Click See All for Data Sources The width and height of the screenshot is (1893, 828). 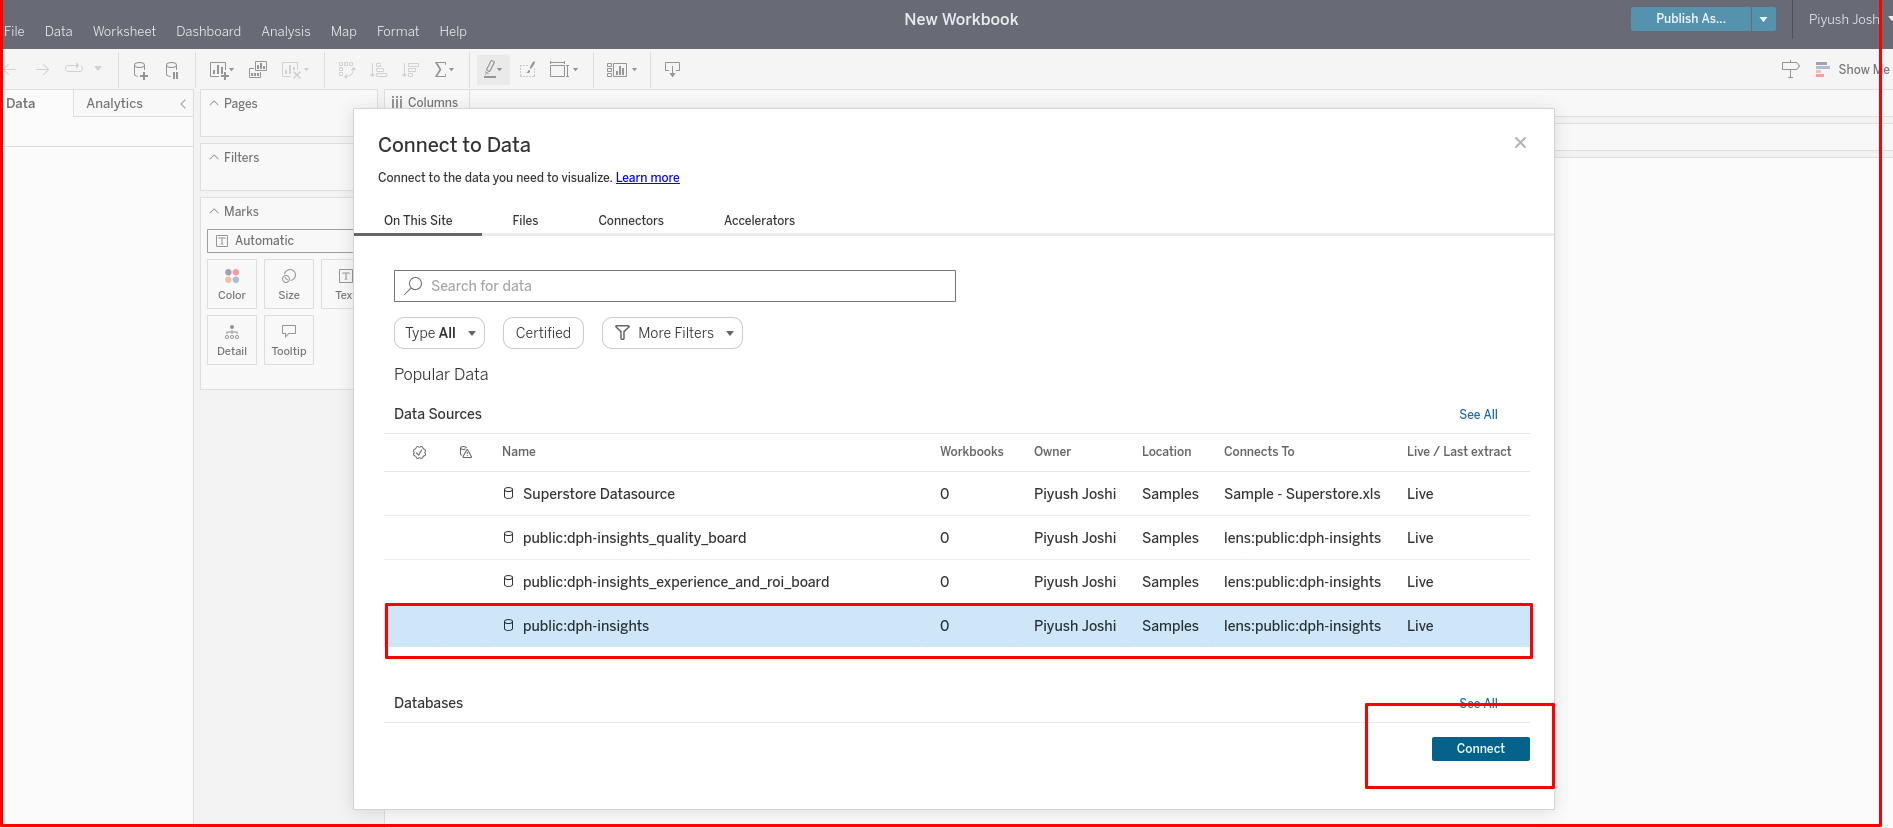[1478, 414]
